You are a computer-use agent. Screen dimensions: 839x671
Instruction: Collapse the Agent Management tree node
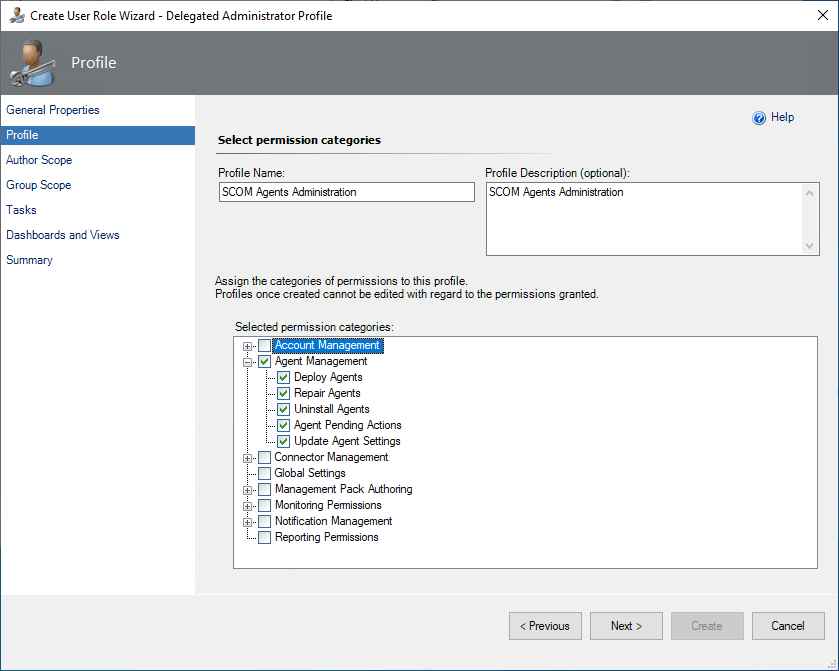(247, 362)
